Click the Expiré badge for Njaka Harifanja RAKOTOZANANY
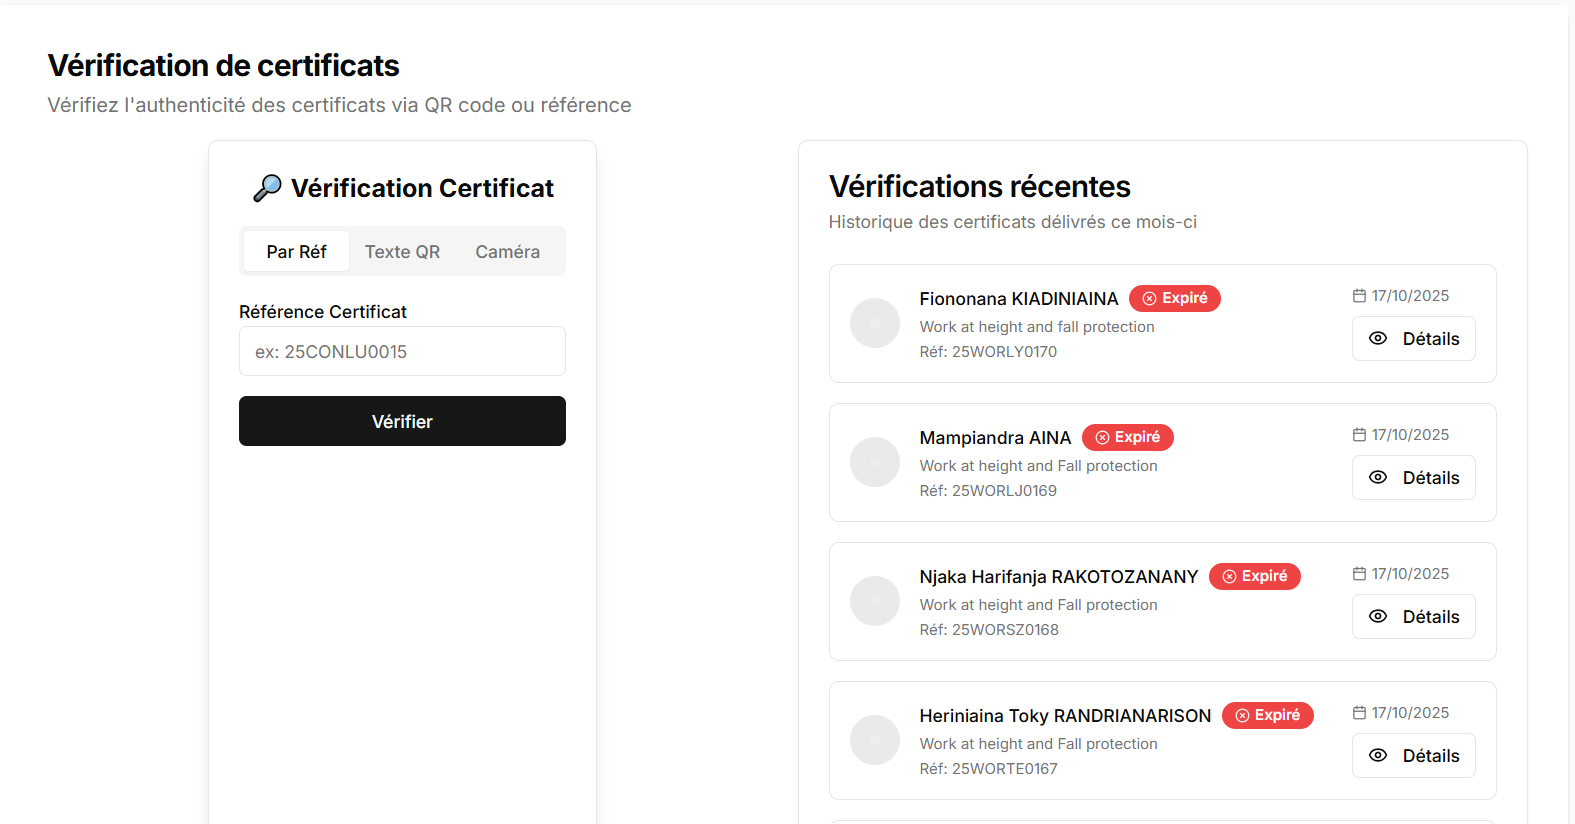1575x824 pixels. point(1254,576)
